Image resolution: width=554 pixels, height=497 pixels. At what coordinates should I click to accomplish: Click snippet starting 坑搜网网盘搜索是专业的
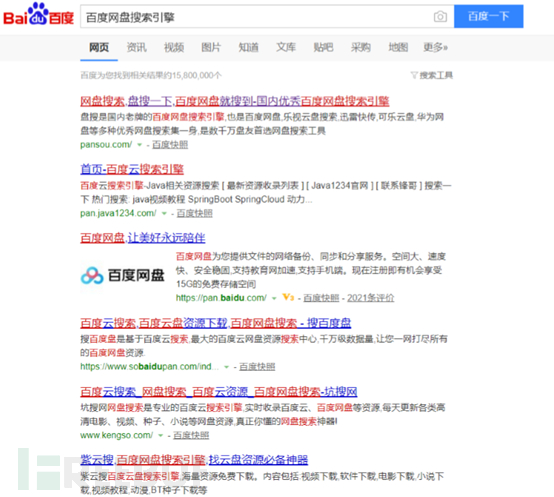coord(263,414)
